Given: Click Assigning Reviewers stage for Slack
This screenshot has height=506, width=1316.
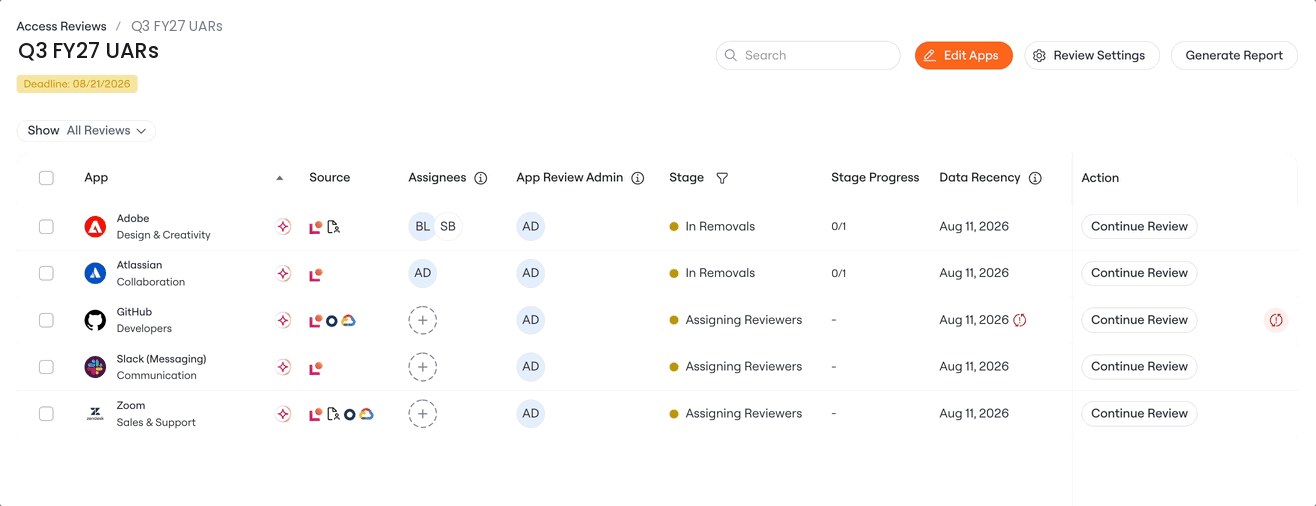Looking at the screenshot, I should click(735, 367).
